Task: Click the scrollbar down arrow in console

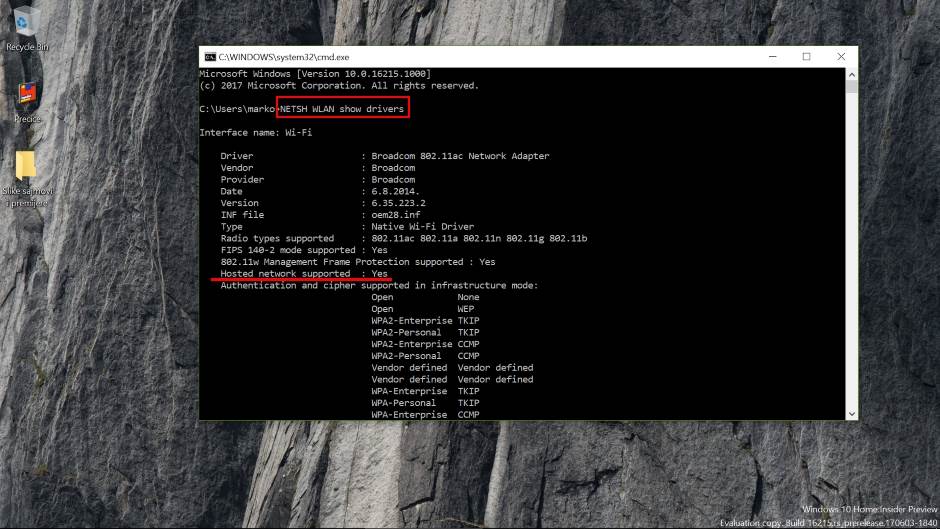Action: [852, 413]
